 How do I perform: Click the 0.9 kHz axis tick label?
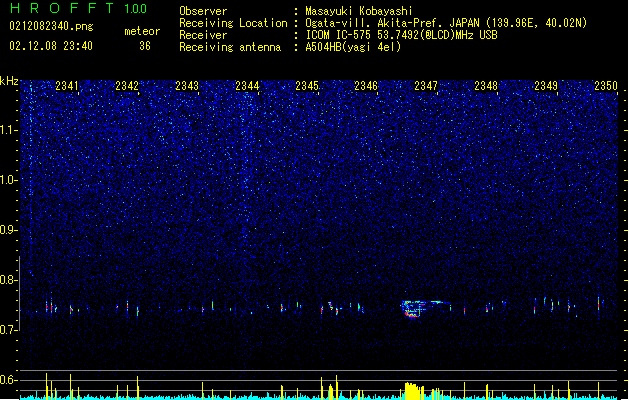click(x=8, y=230)
